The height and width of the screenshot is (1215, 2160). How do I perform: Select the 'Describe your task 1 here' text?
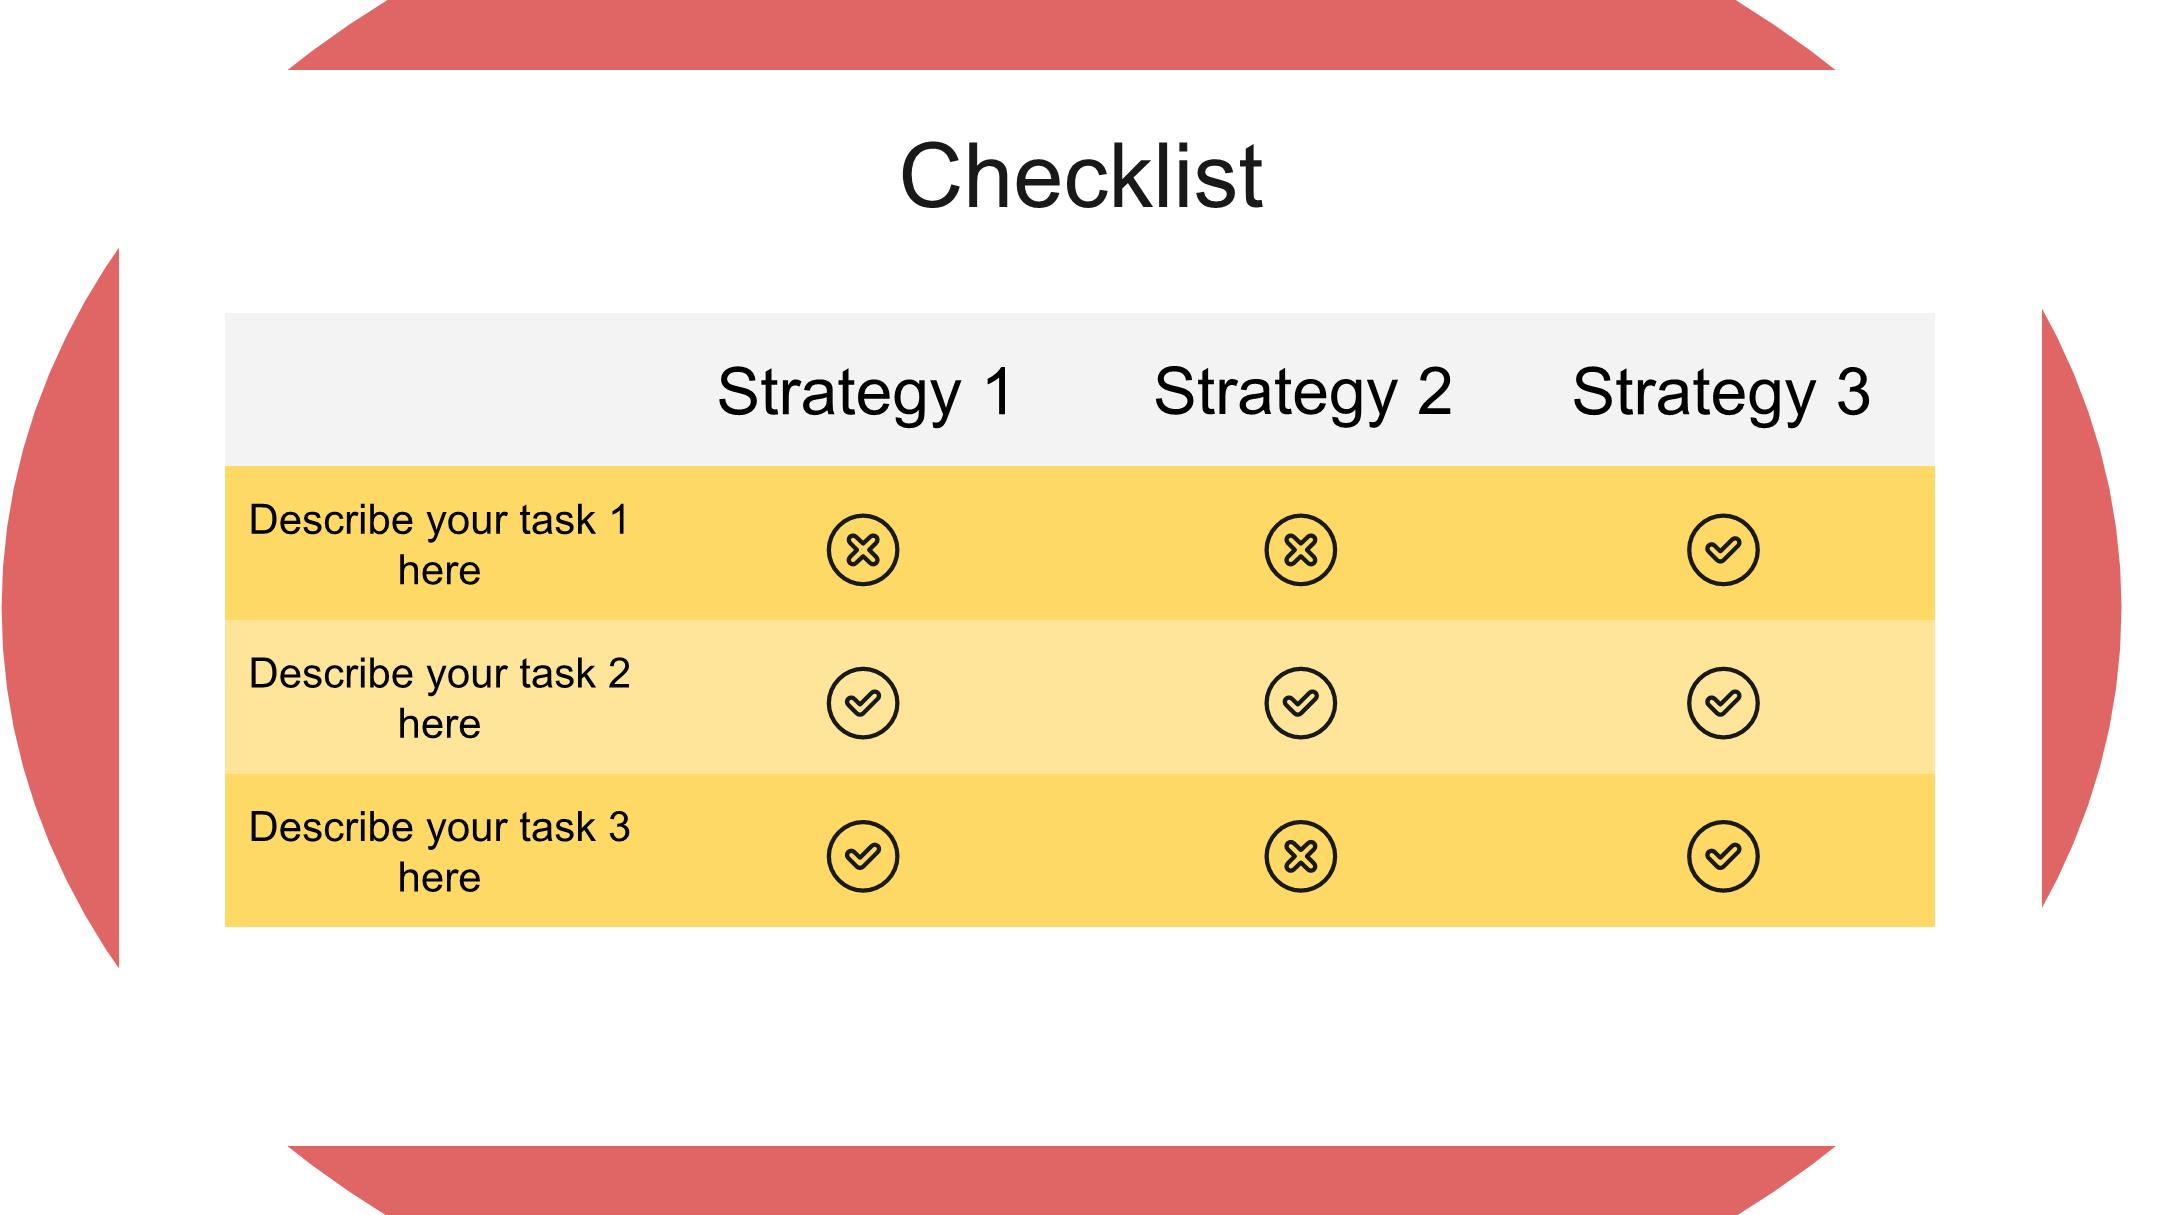(439, 545)
